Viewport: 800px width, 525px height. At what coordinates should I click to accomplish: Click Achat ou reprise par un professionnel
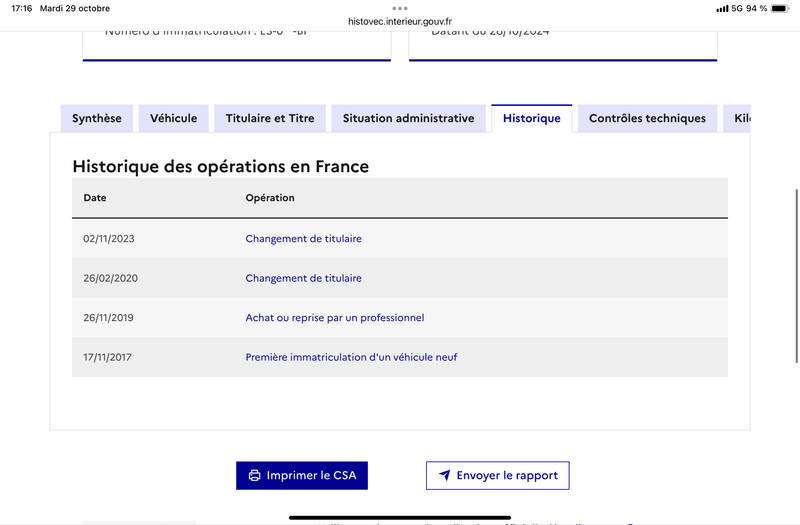(335, 317)
